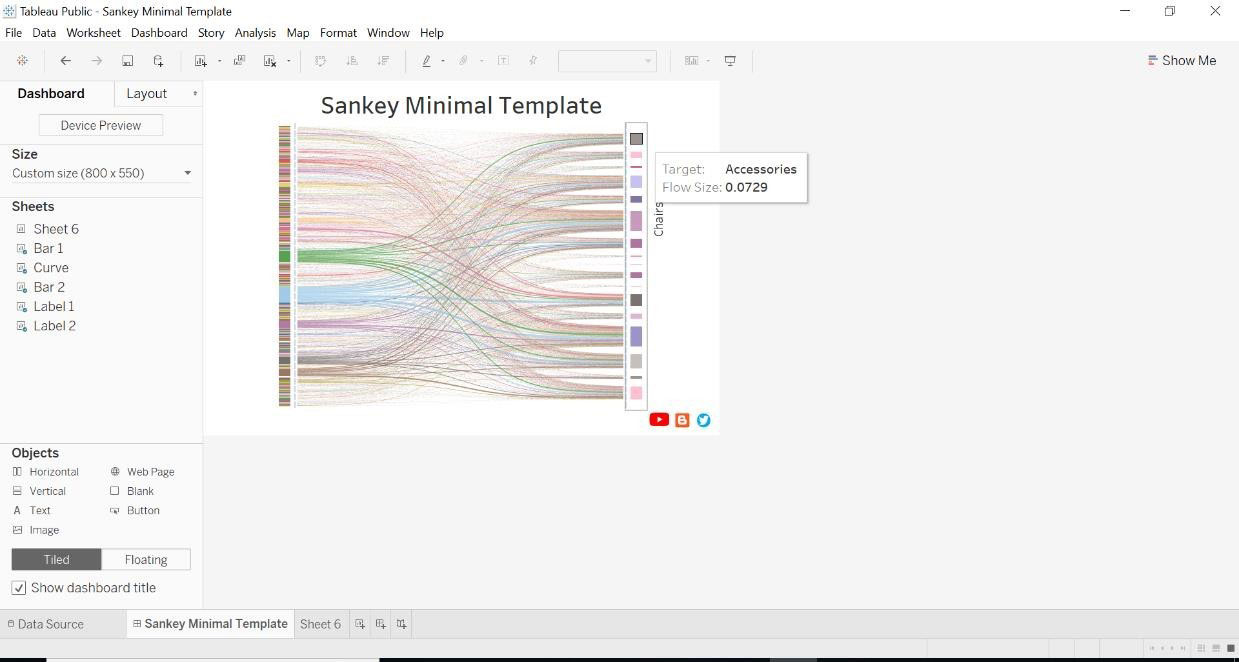
Task: Select the Curve sheet in the Sheets list
Action: (x=51, y=267)
